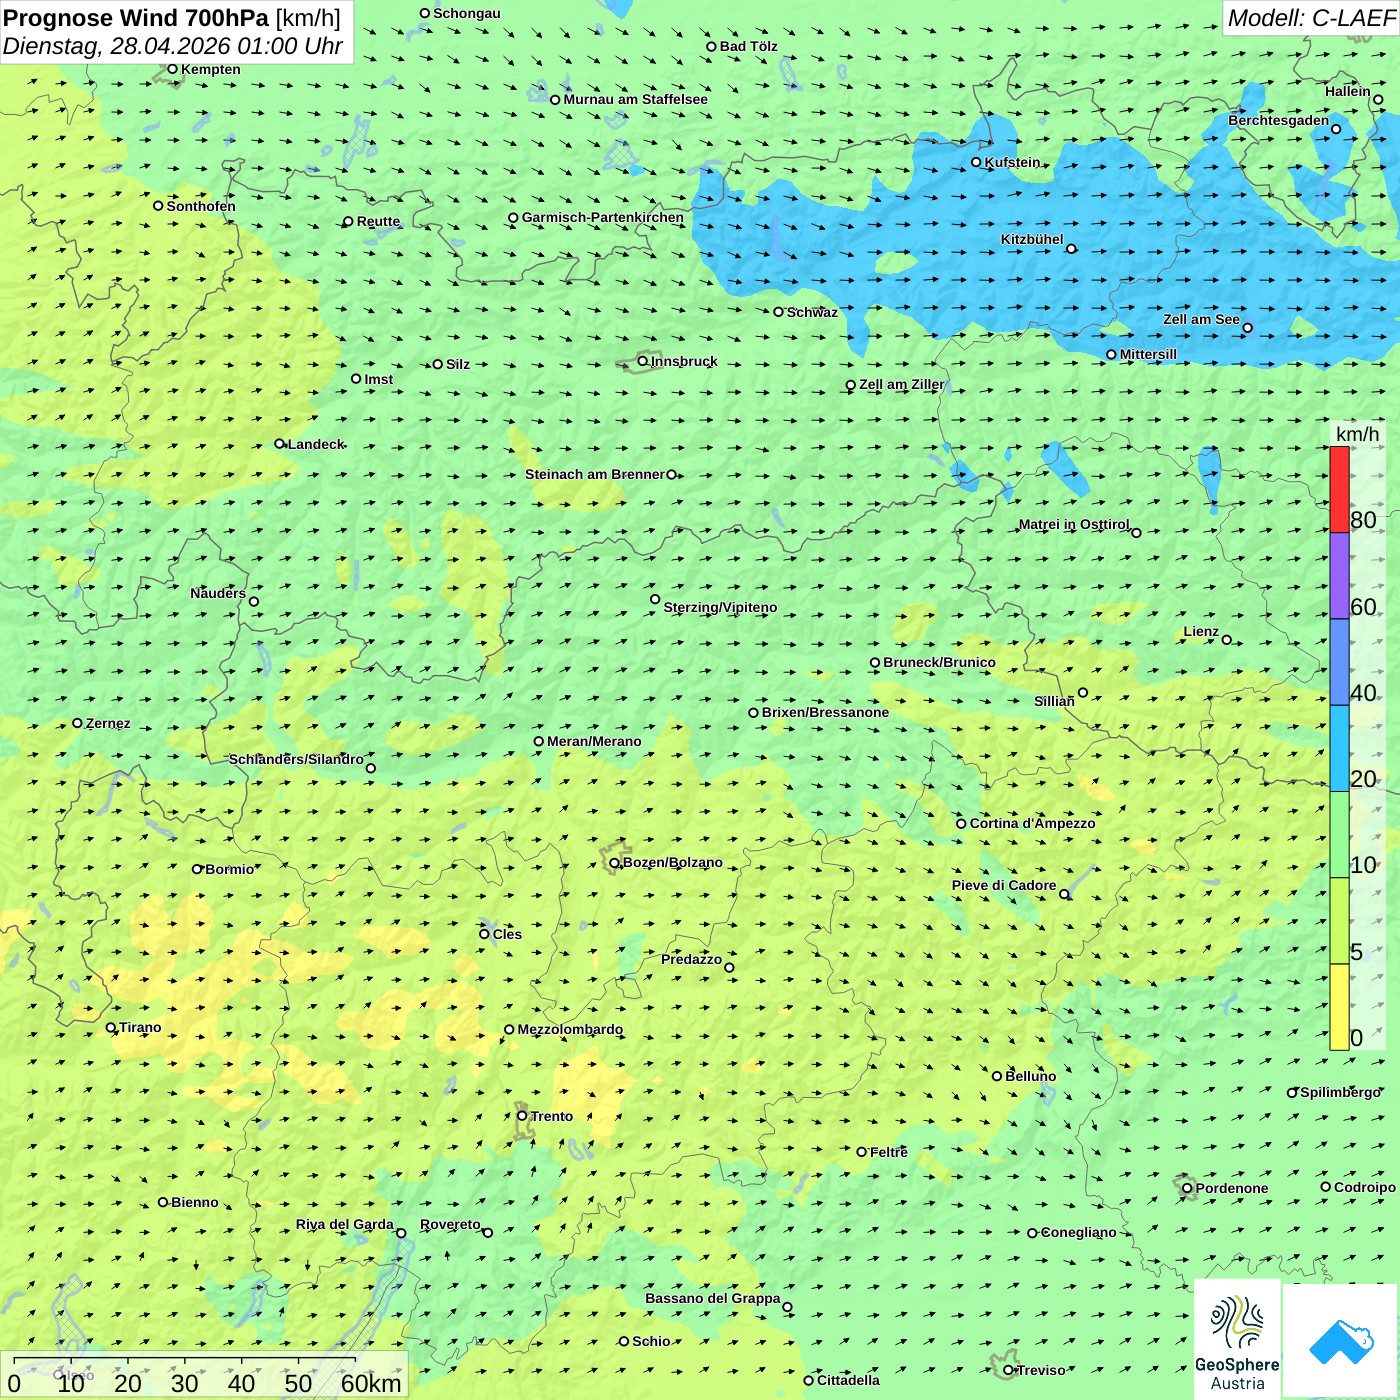Image resolution: width=1400 pixels, height=1400 pixels.
Task: Click the 'Landeck' label
Action: pos(316,444)
